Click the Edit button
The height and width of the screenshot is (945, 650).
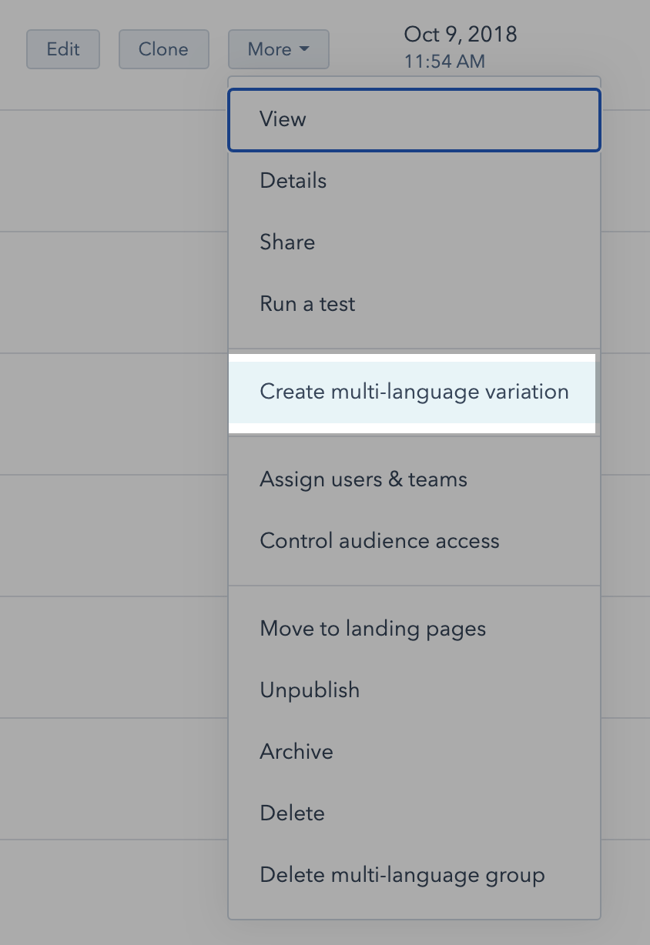click(63, 49)
